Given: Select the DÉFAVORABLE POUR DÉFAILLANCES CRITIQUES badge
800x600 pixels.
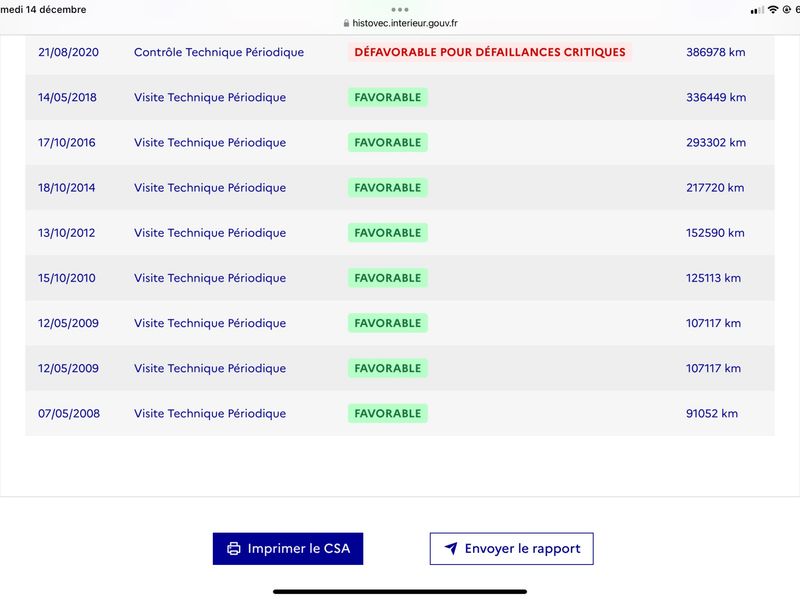Looking at the screenshot, I should click(x=490, y=52).
